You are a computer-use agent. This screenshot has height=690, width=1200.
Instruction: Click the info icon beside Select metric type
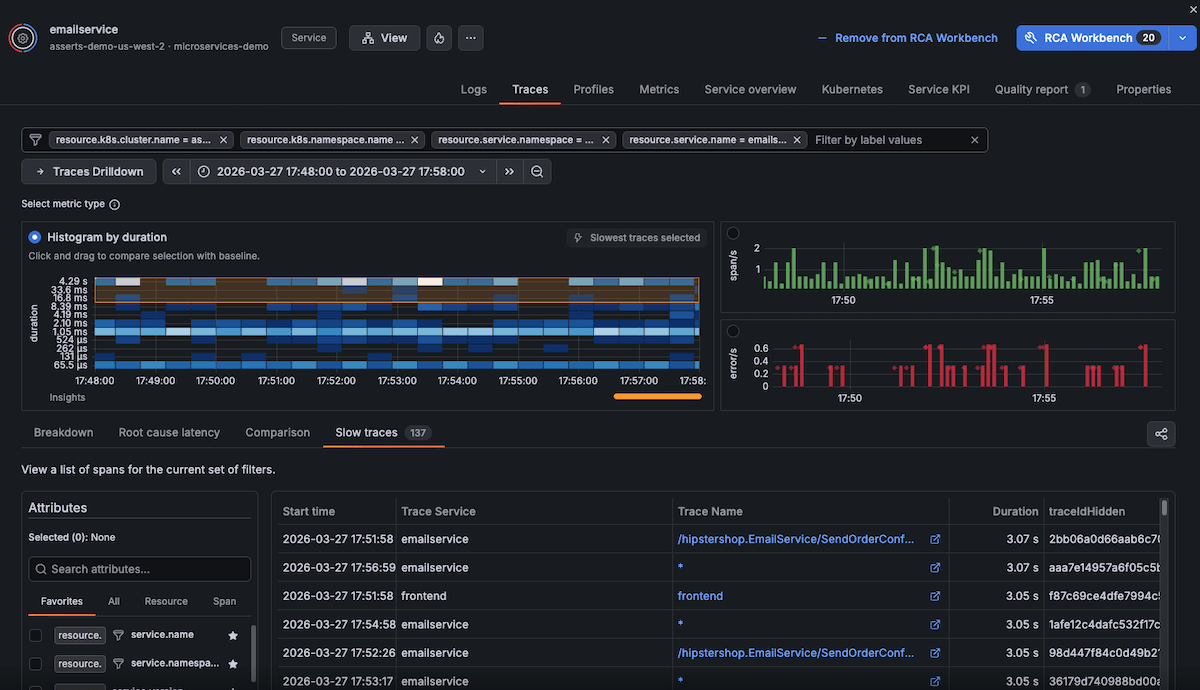[114, 205]
